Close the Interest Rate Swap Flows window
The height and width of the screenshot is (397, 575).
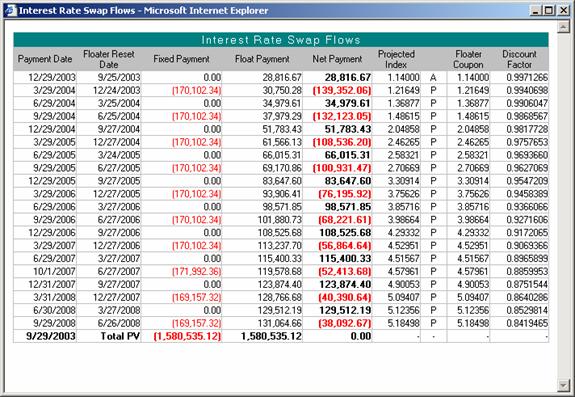tap(563, 10)
